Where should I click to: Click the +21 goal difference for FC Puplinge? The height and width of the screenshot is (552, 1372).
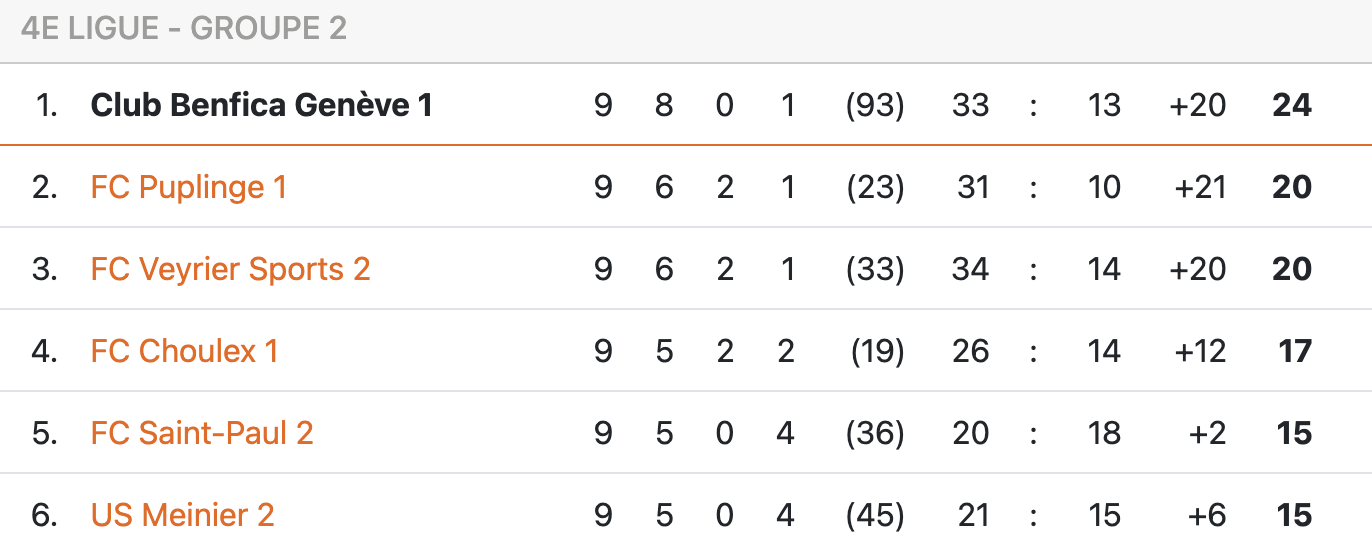1197,187
